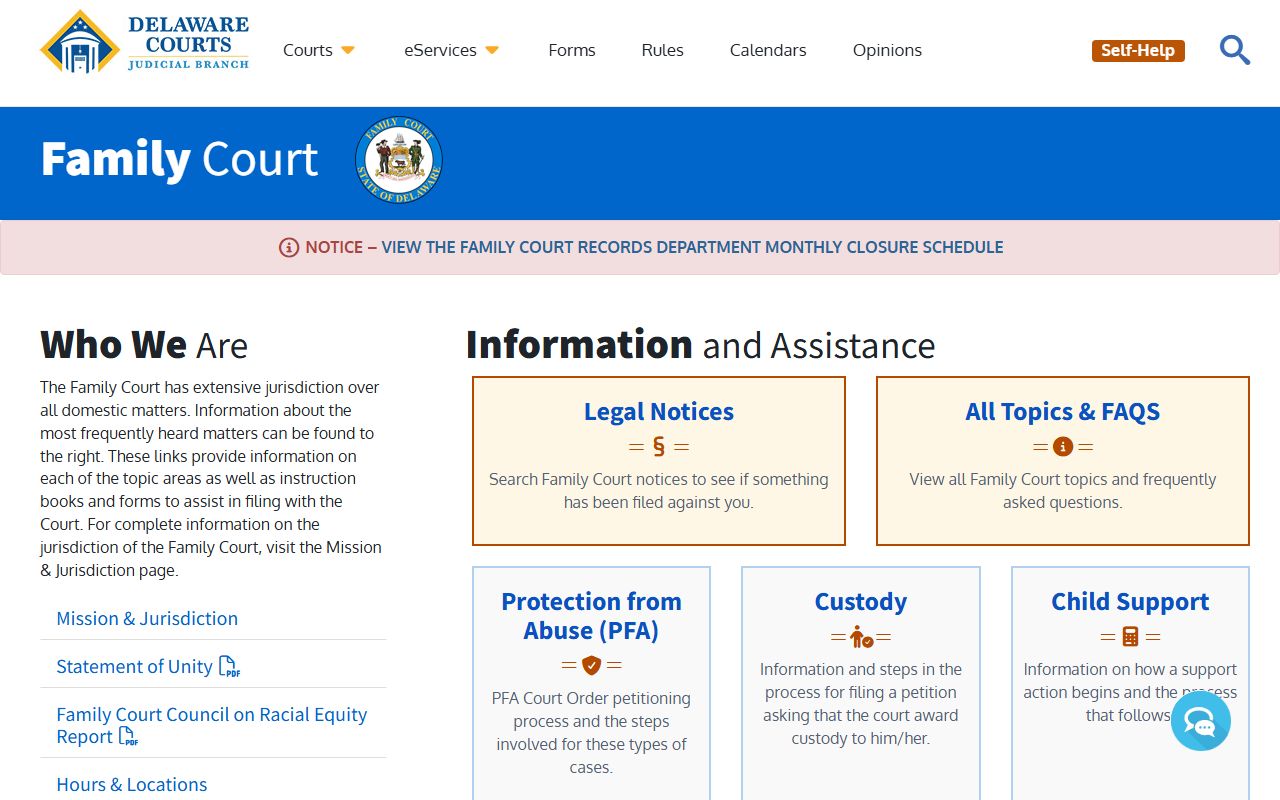Click PDF icon beside Racial Equity Report
This screenshot has height=800, width=1280.
tap(128, 737)
